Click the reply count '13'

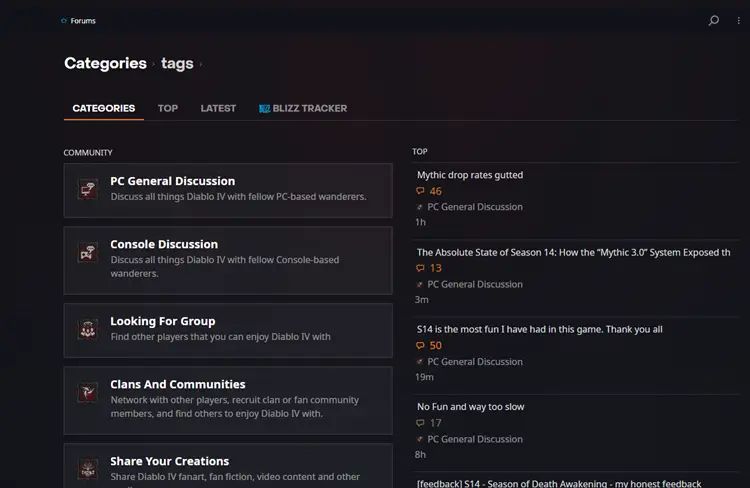435,268
